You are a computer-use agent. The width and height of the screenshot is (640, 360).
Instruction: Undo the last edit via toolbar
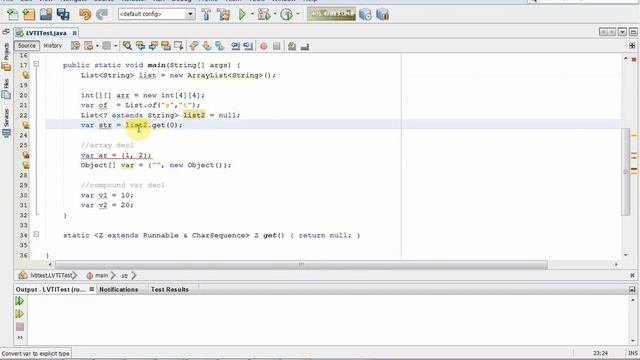[85, 15]
